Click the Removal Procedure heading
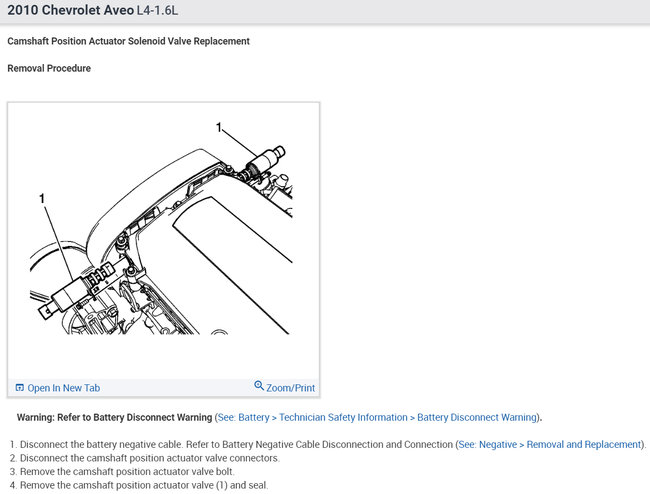The width and height of the screenshot is (650, 494). click(x=49, y=68)
